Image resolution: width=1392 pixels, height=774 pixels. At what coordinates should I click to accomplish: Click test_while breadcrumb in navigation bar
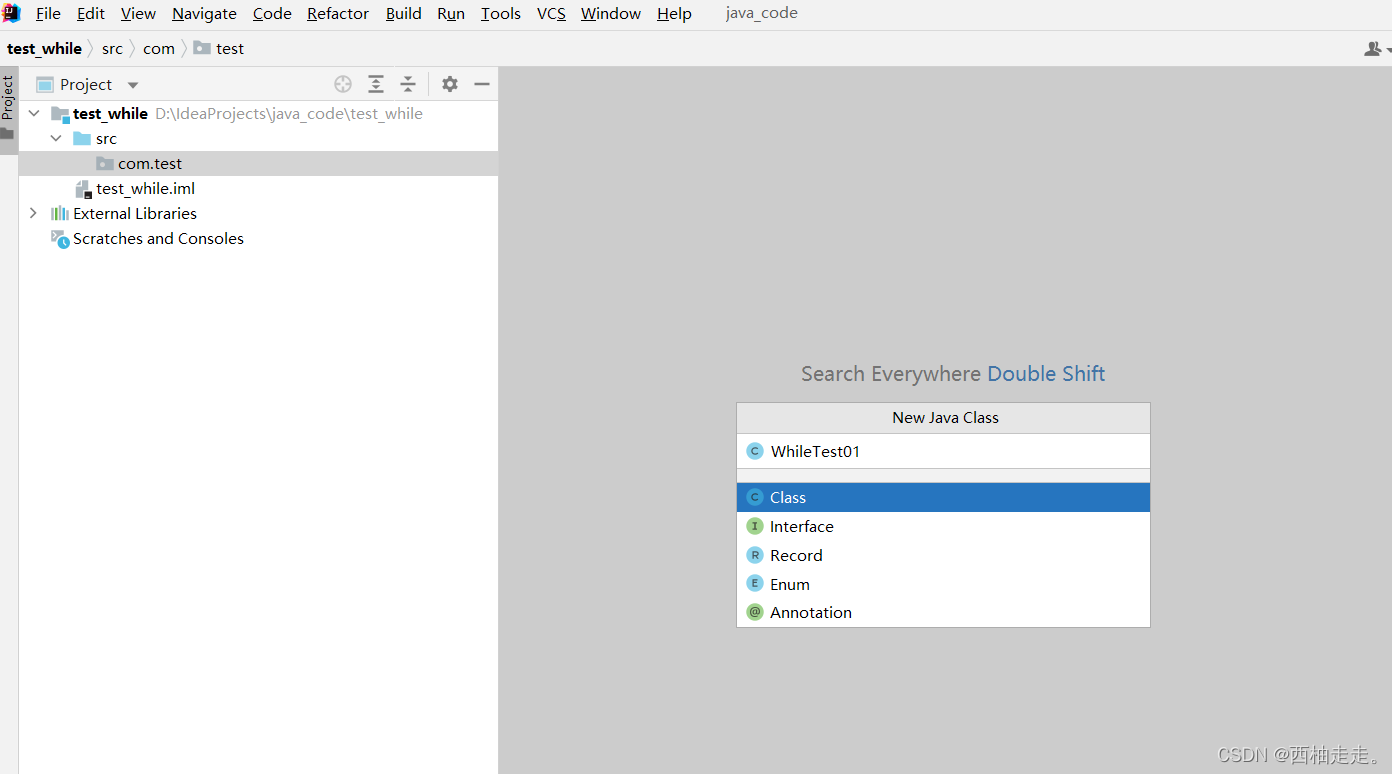click(x=44, y=48)
